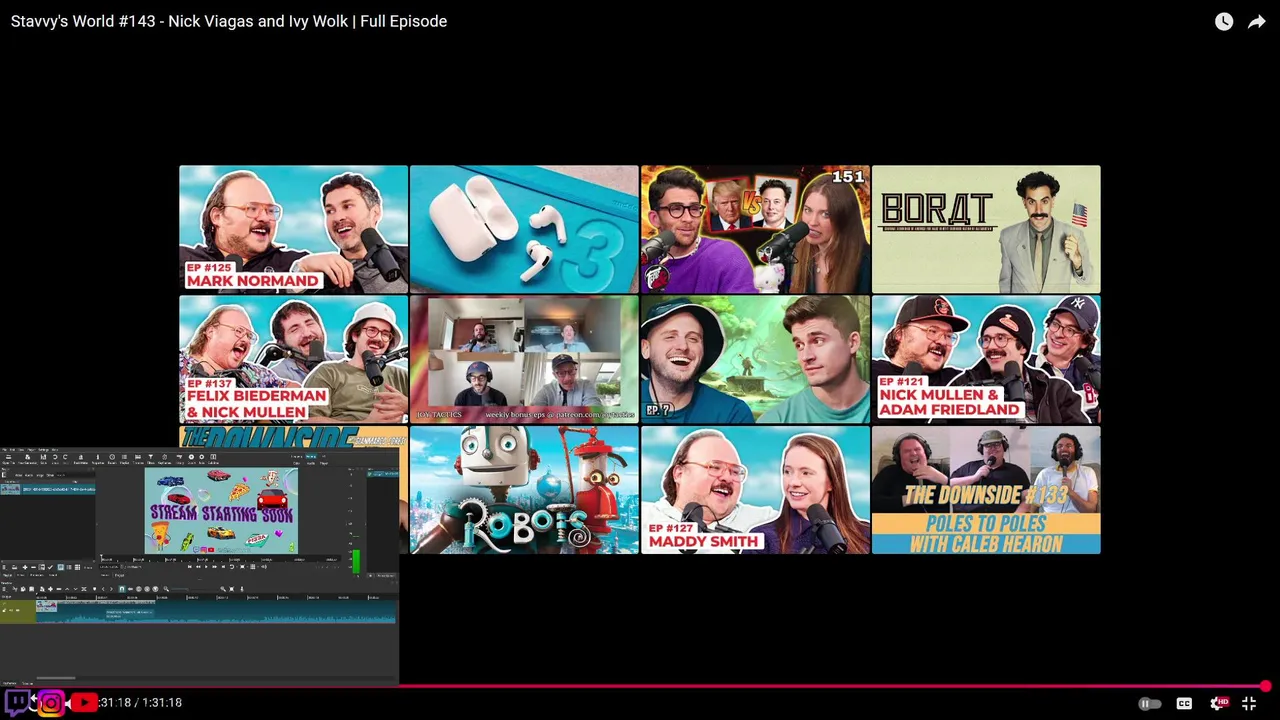Open EP #121 Nick Mullen & Adam Friedland
This screenshot has width=1280, height=720.
tap(986, 359)
